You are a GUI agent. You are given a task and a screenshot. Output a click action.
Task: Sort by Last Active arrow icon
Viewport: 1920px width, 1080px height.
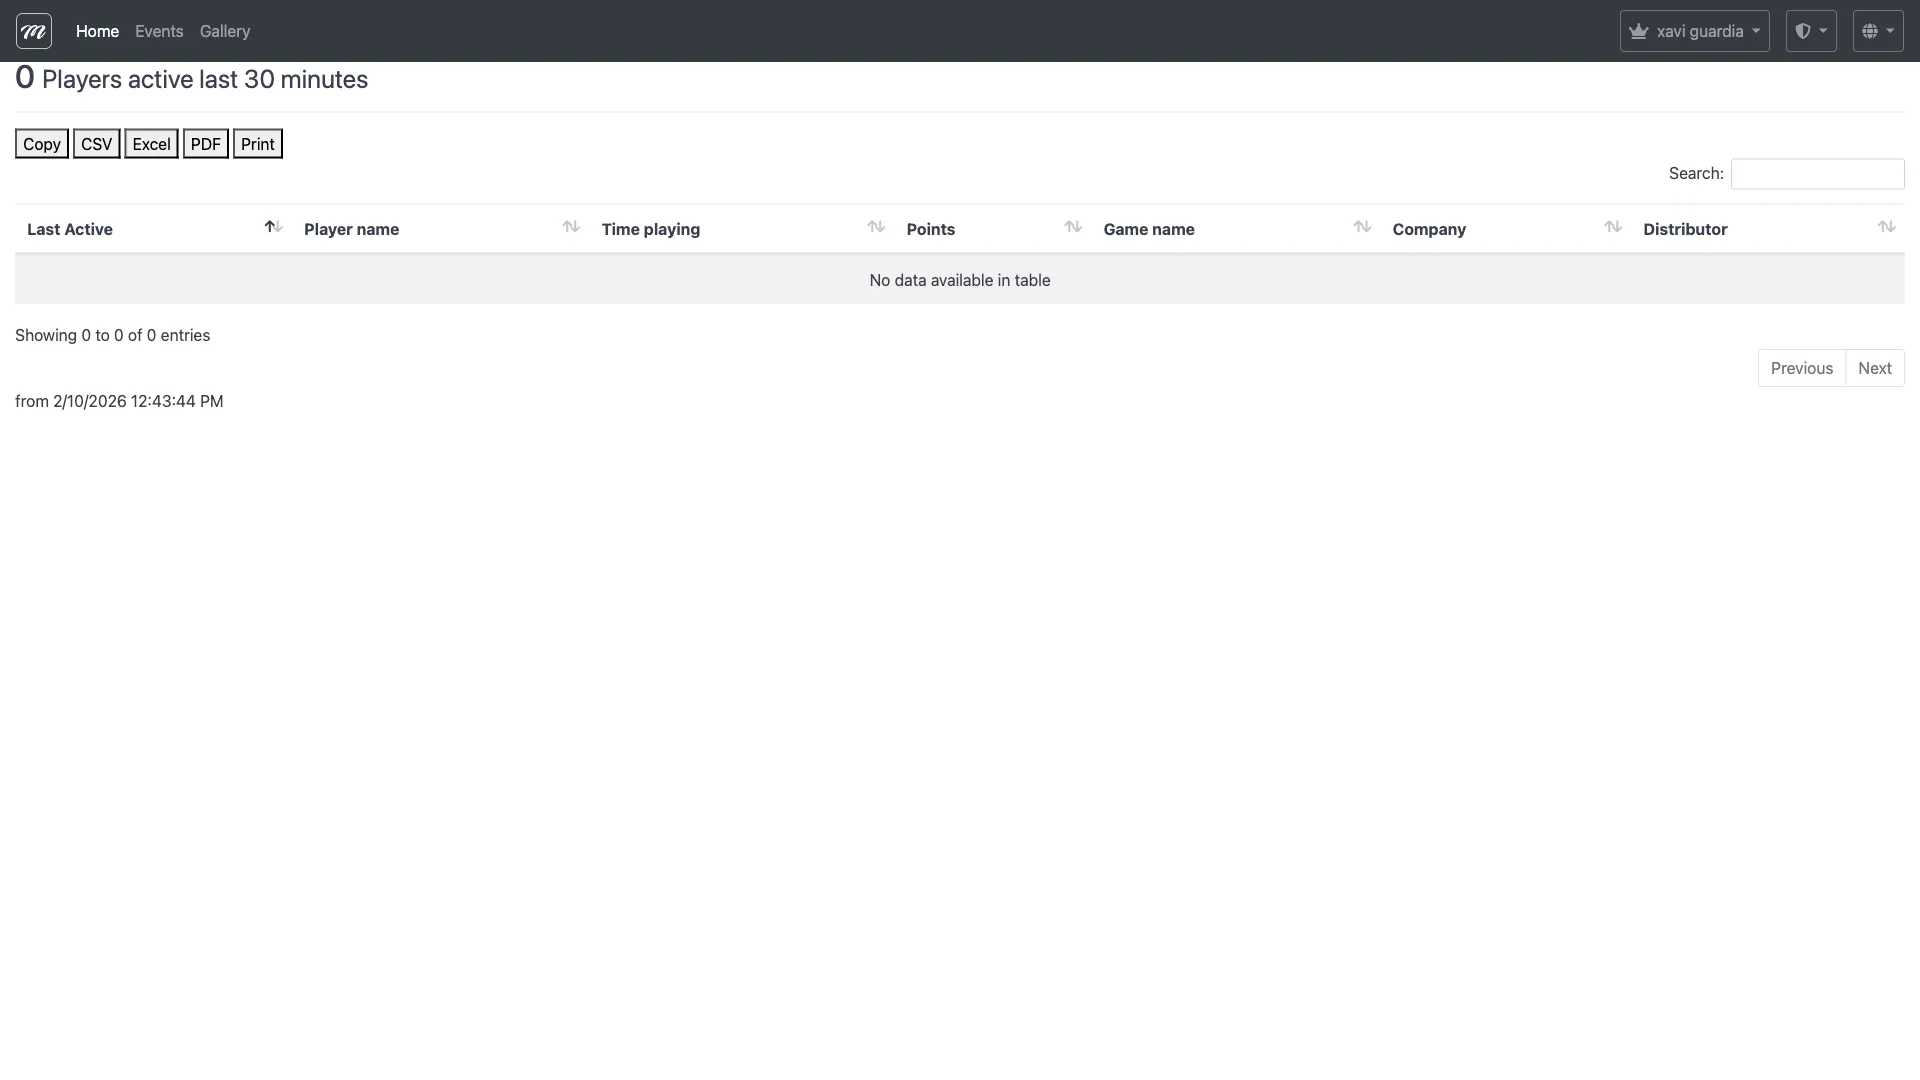[x=273, y=227]
